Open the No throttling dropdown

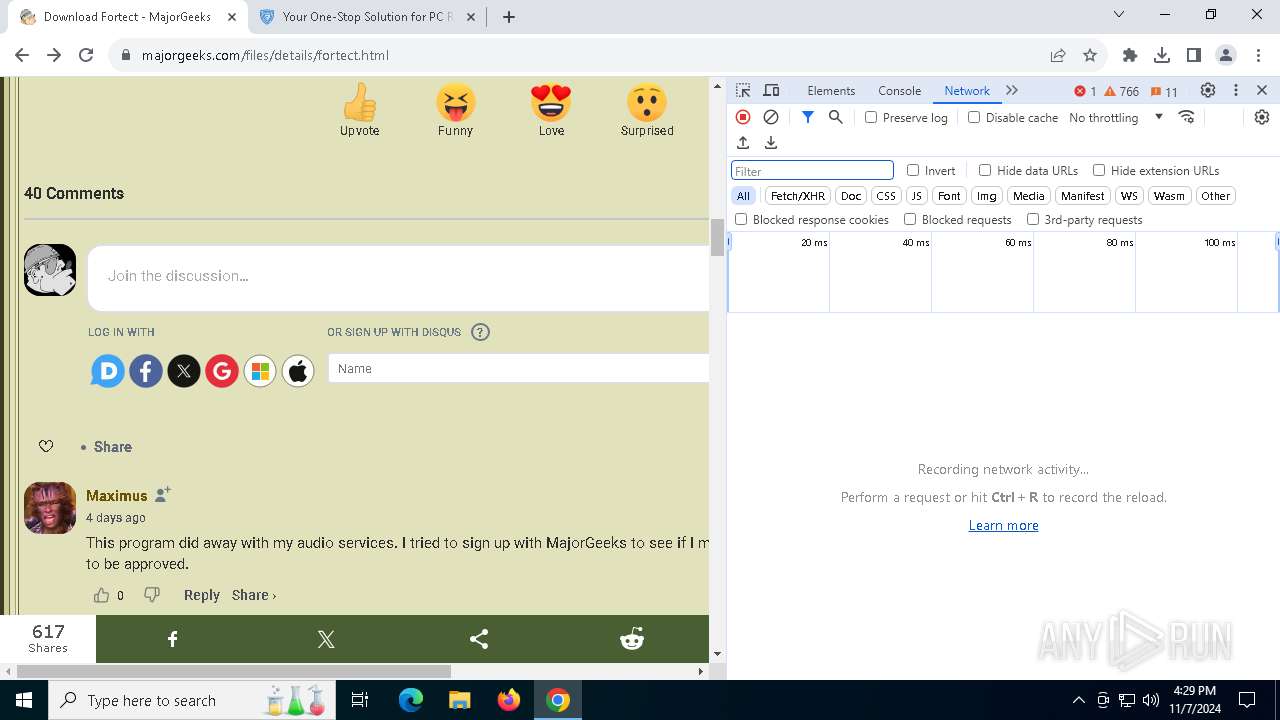(x=1116, y=117)
